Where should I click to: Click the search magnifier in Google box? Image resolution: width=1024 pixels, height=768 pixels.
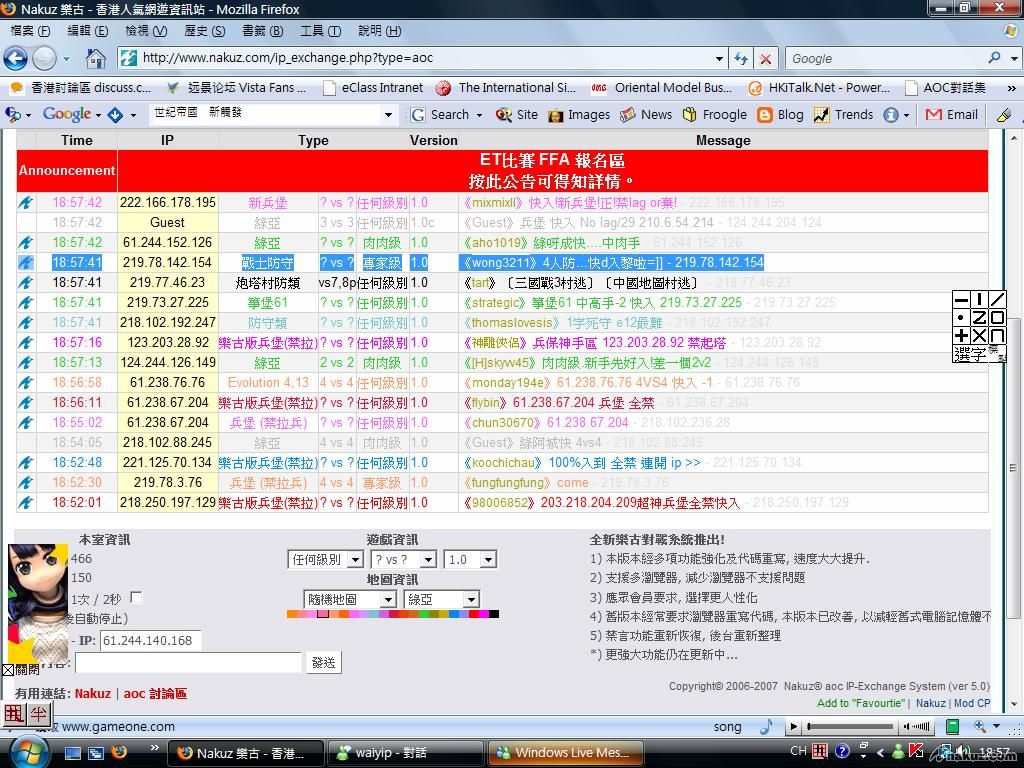(x=994, y=57)
